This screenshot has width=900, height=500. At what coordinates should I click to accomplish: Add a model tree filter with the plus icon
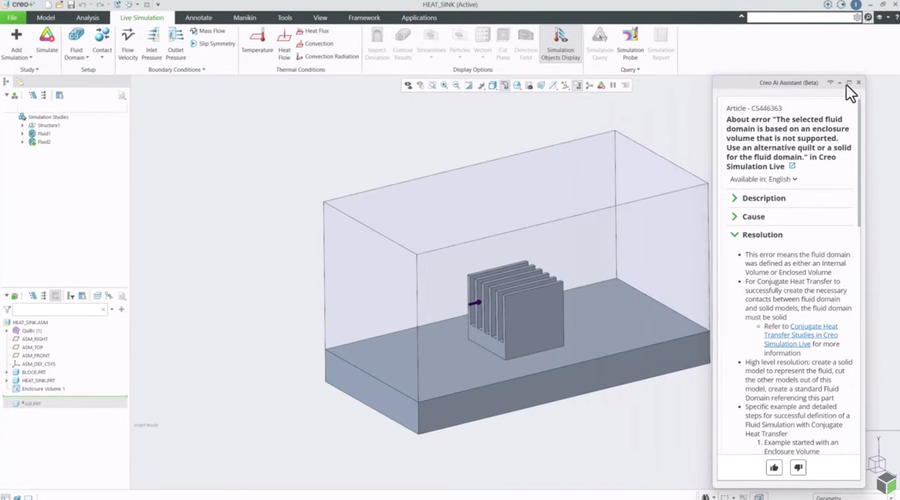[121, 309]
